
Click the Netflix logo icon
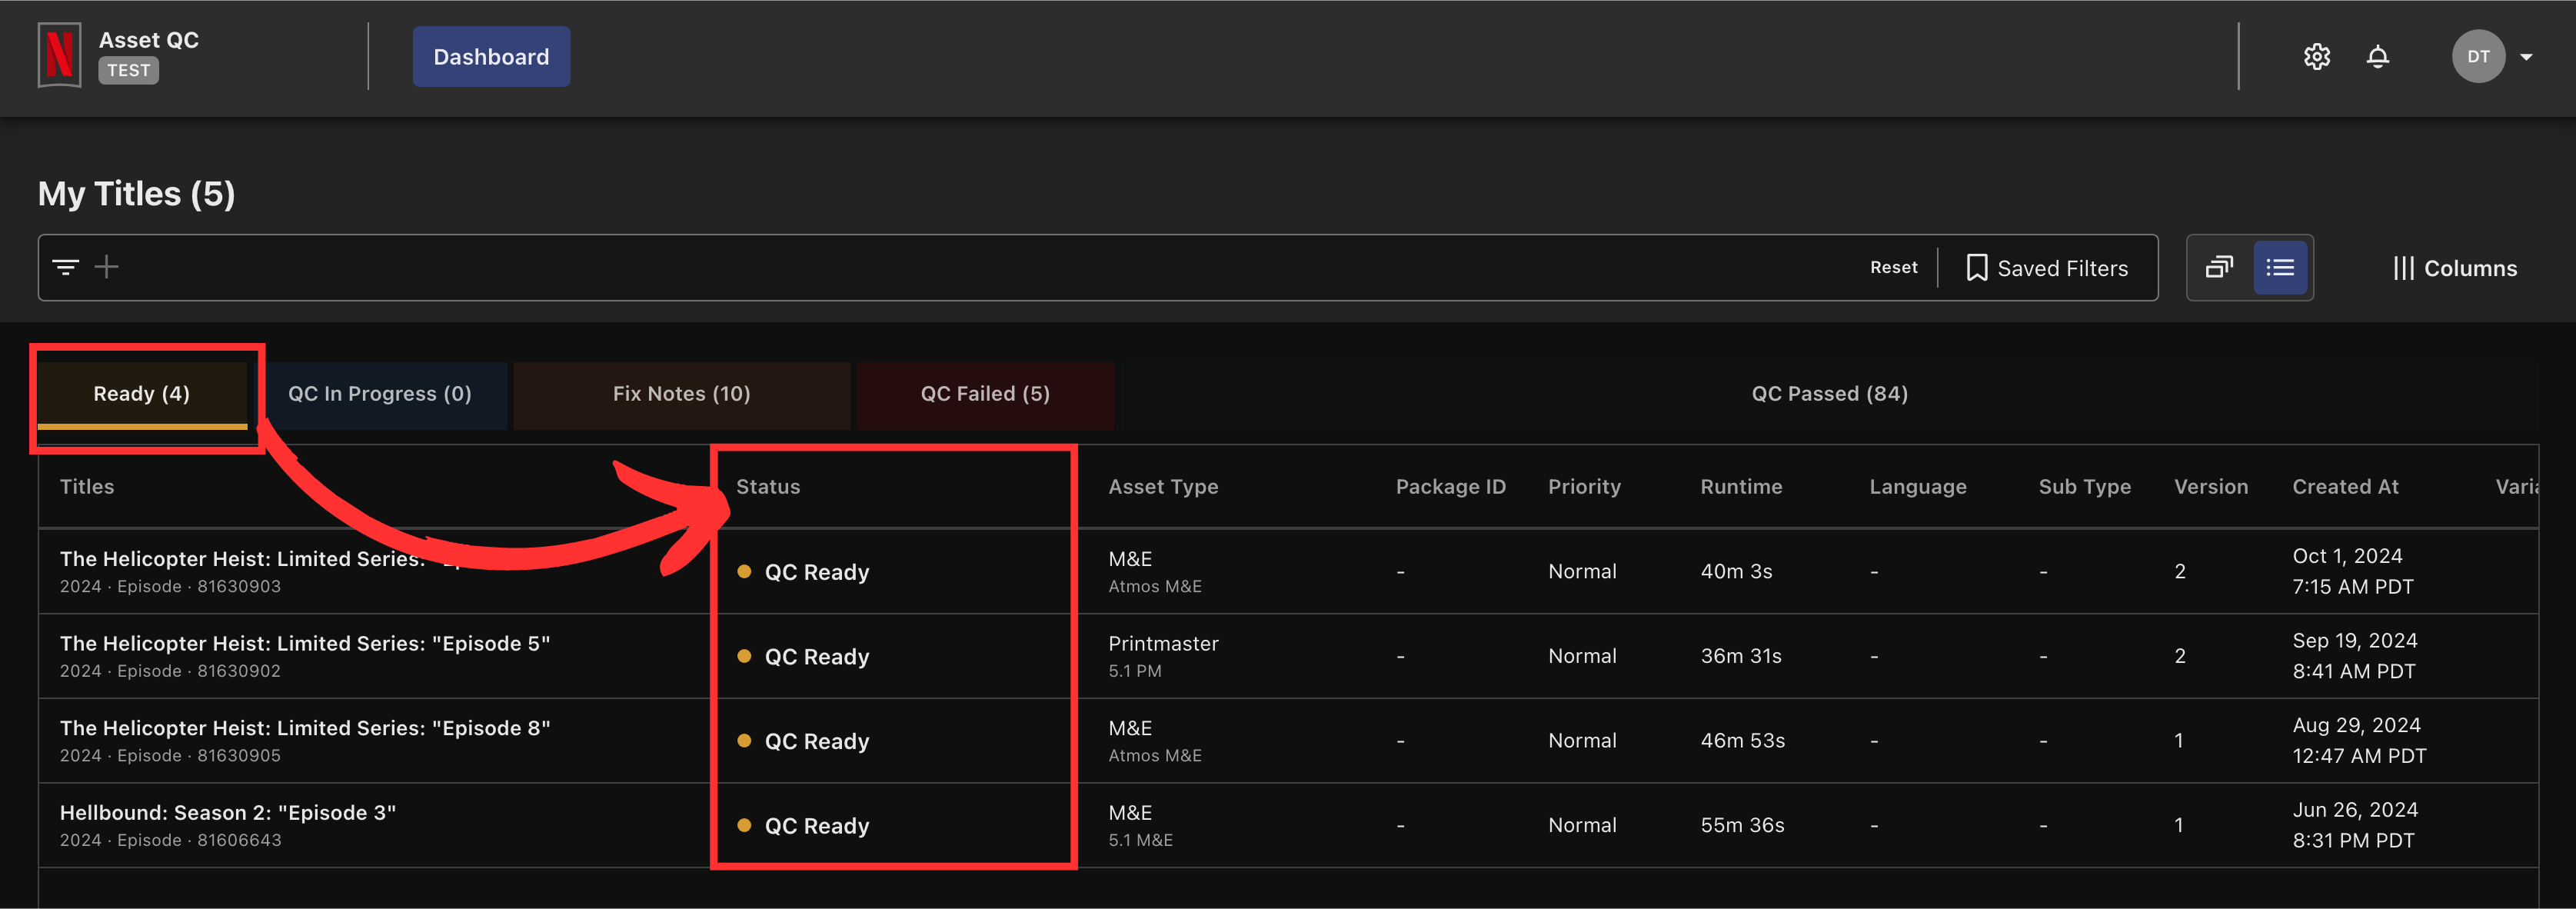(59, 56)
